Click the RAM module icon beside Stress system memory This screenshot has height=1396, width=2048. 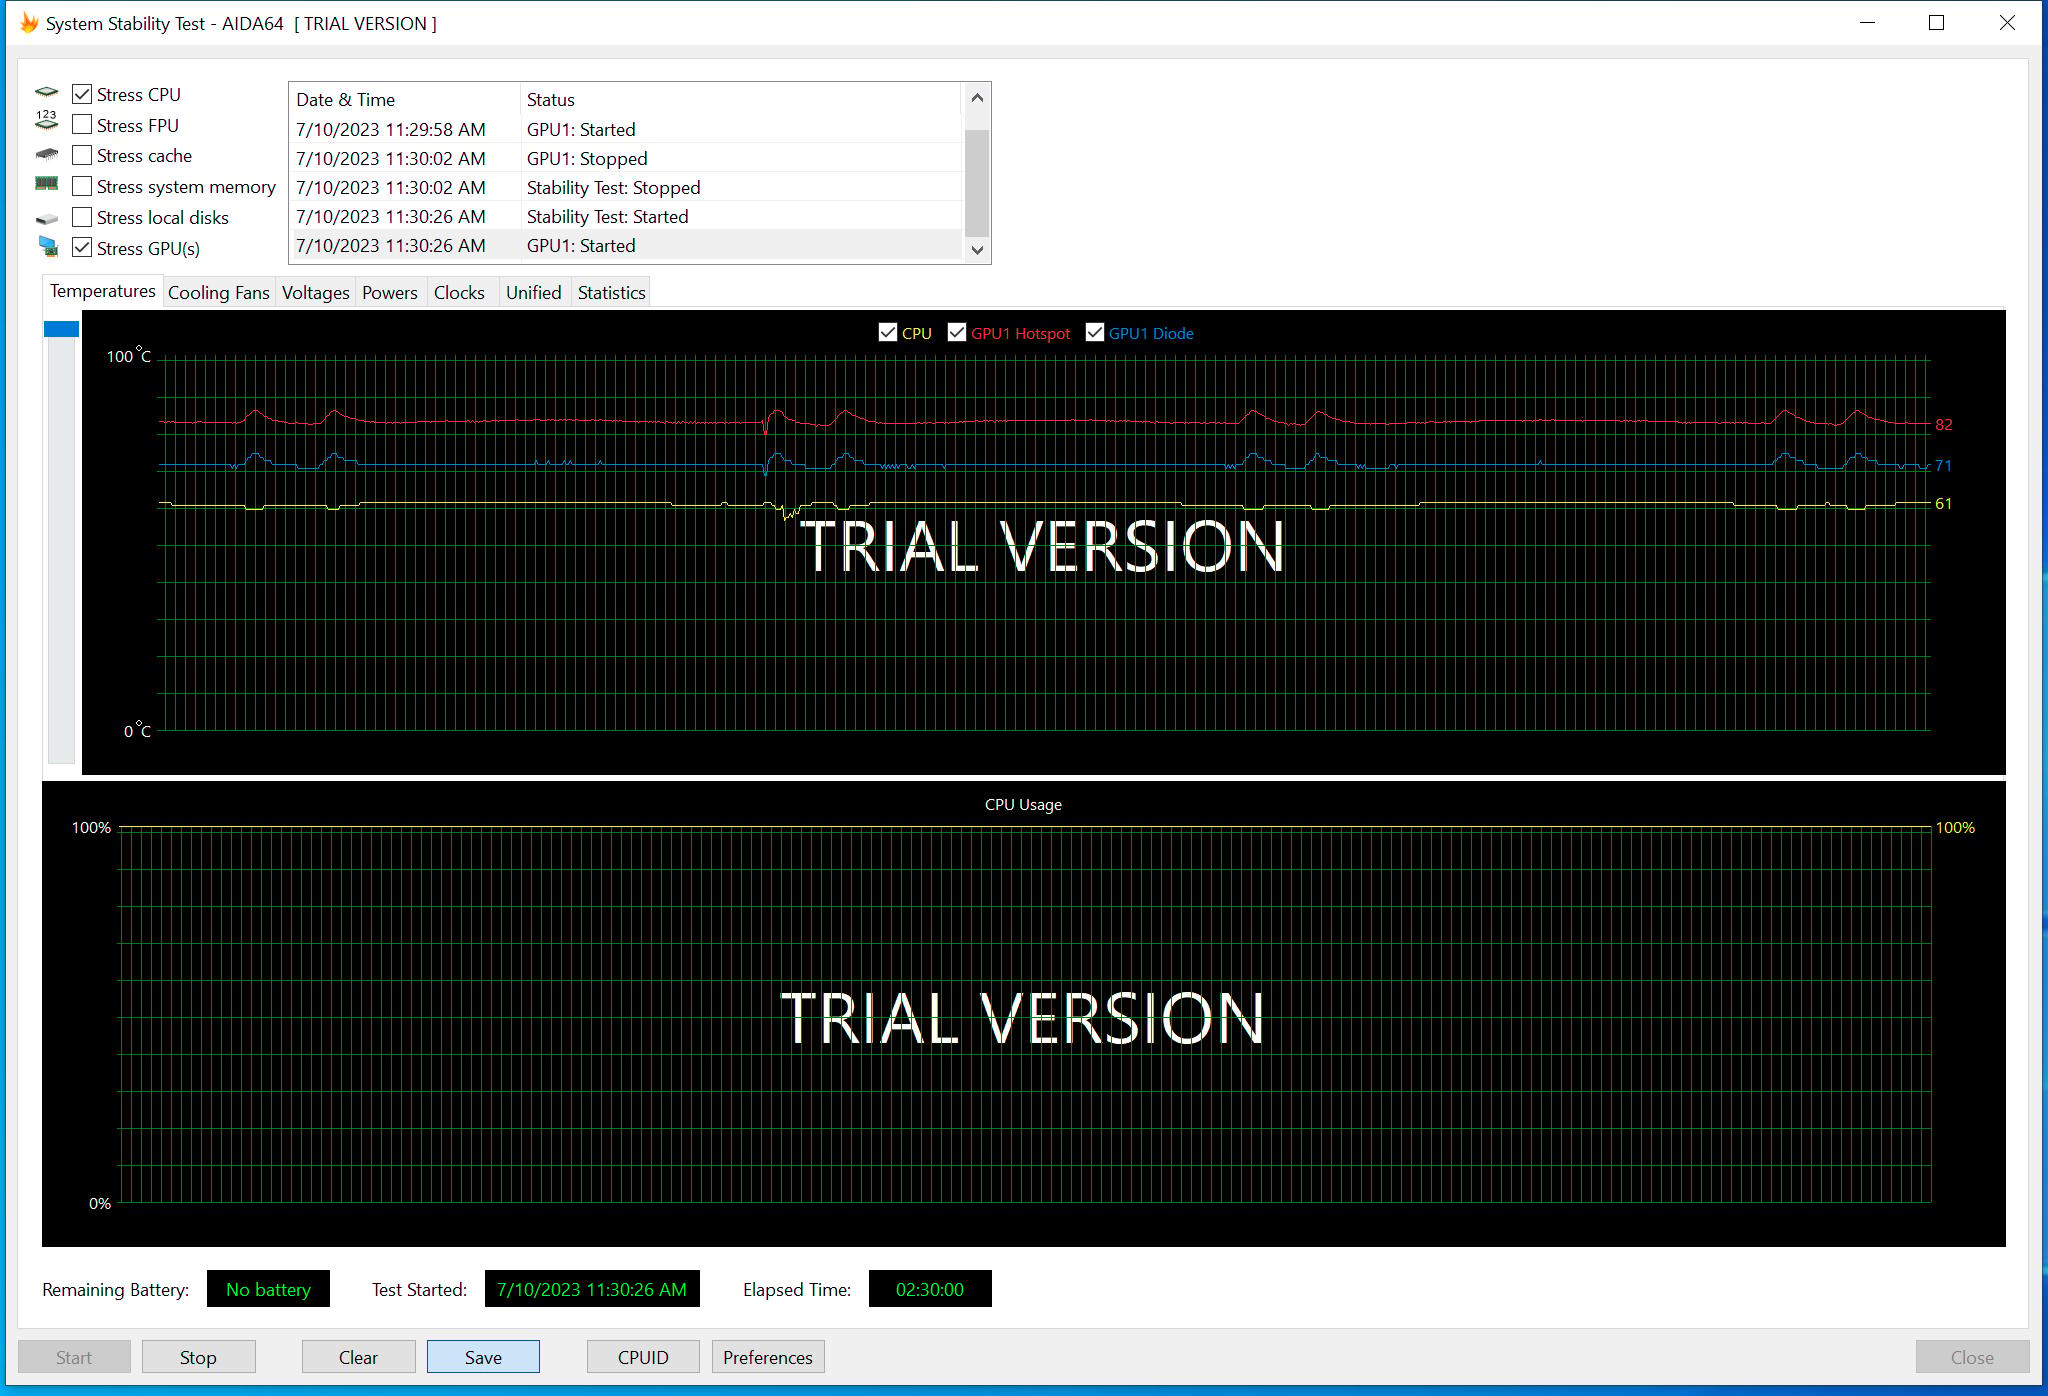point(47,184)
